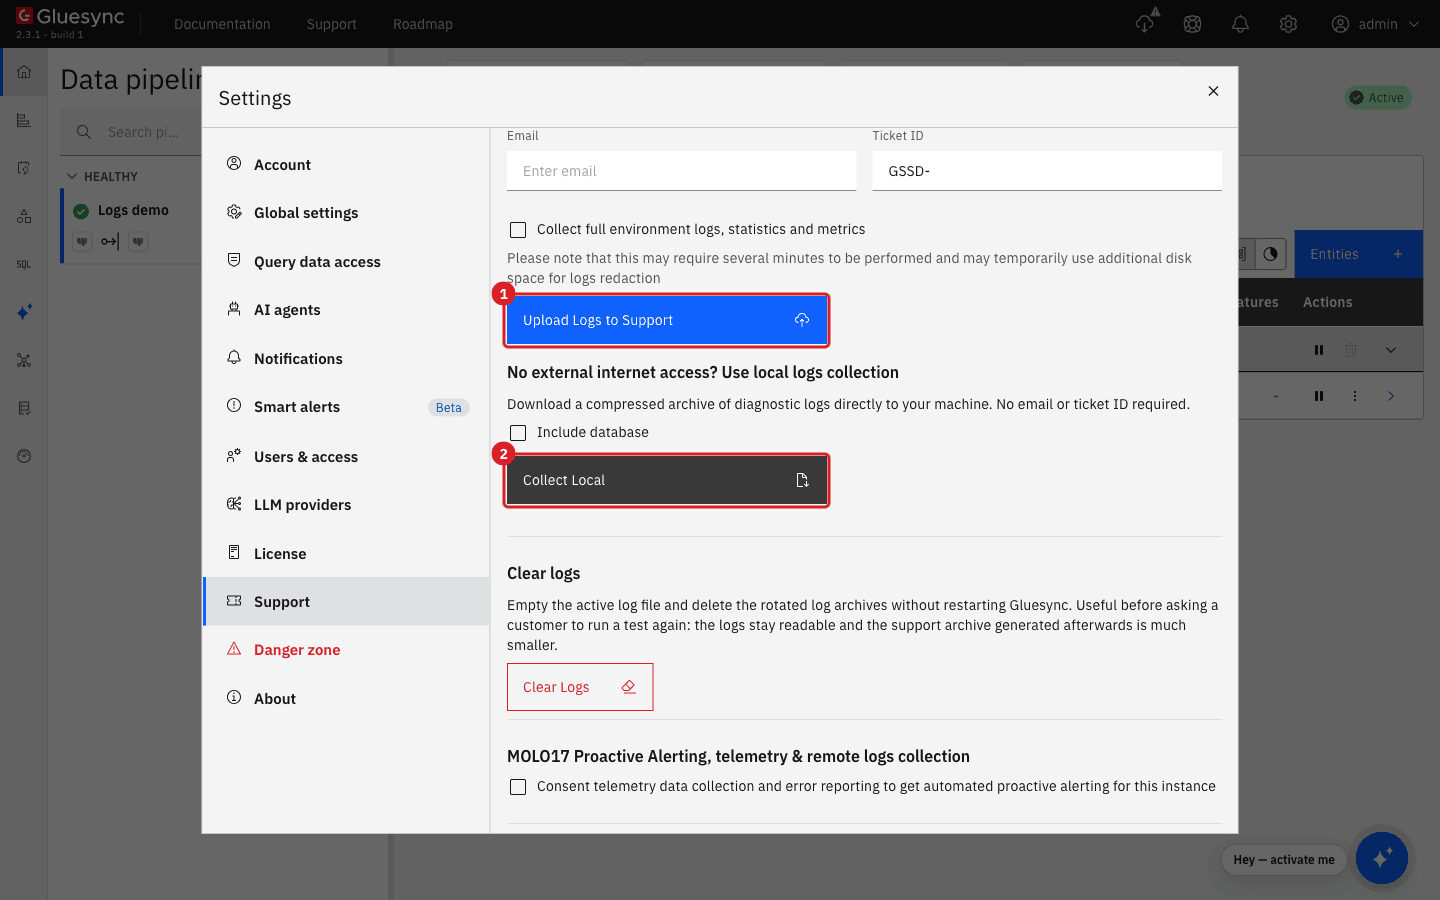
Task: Open the admin user dropdown
Action: (x=1375, y=24)
